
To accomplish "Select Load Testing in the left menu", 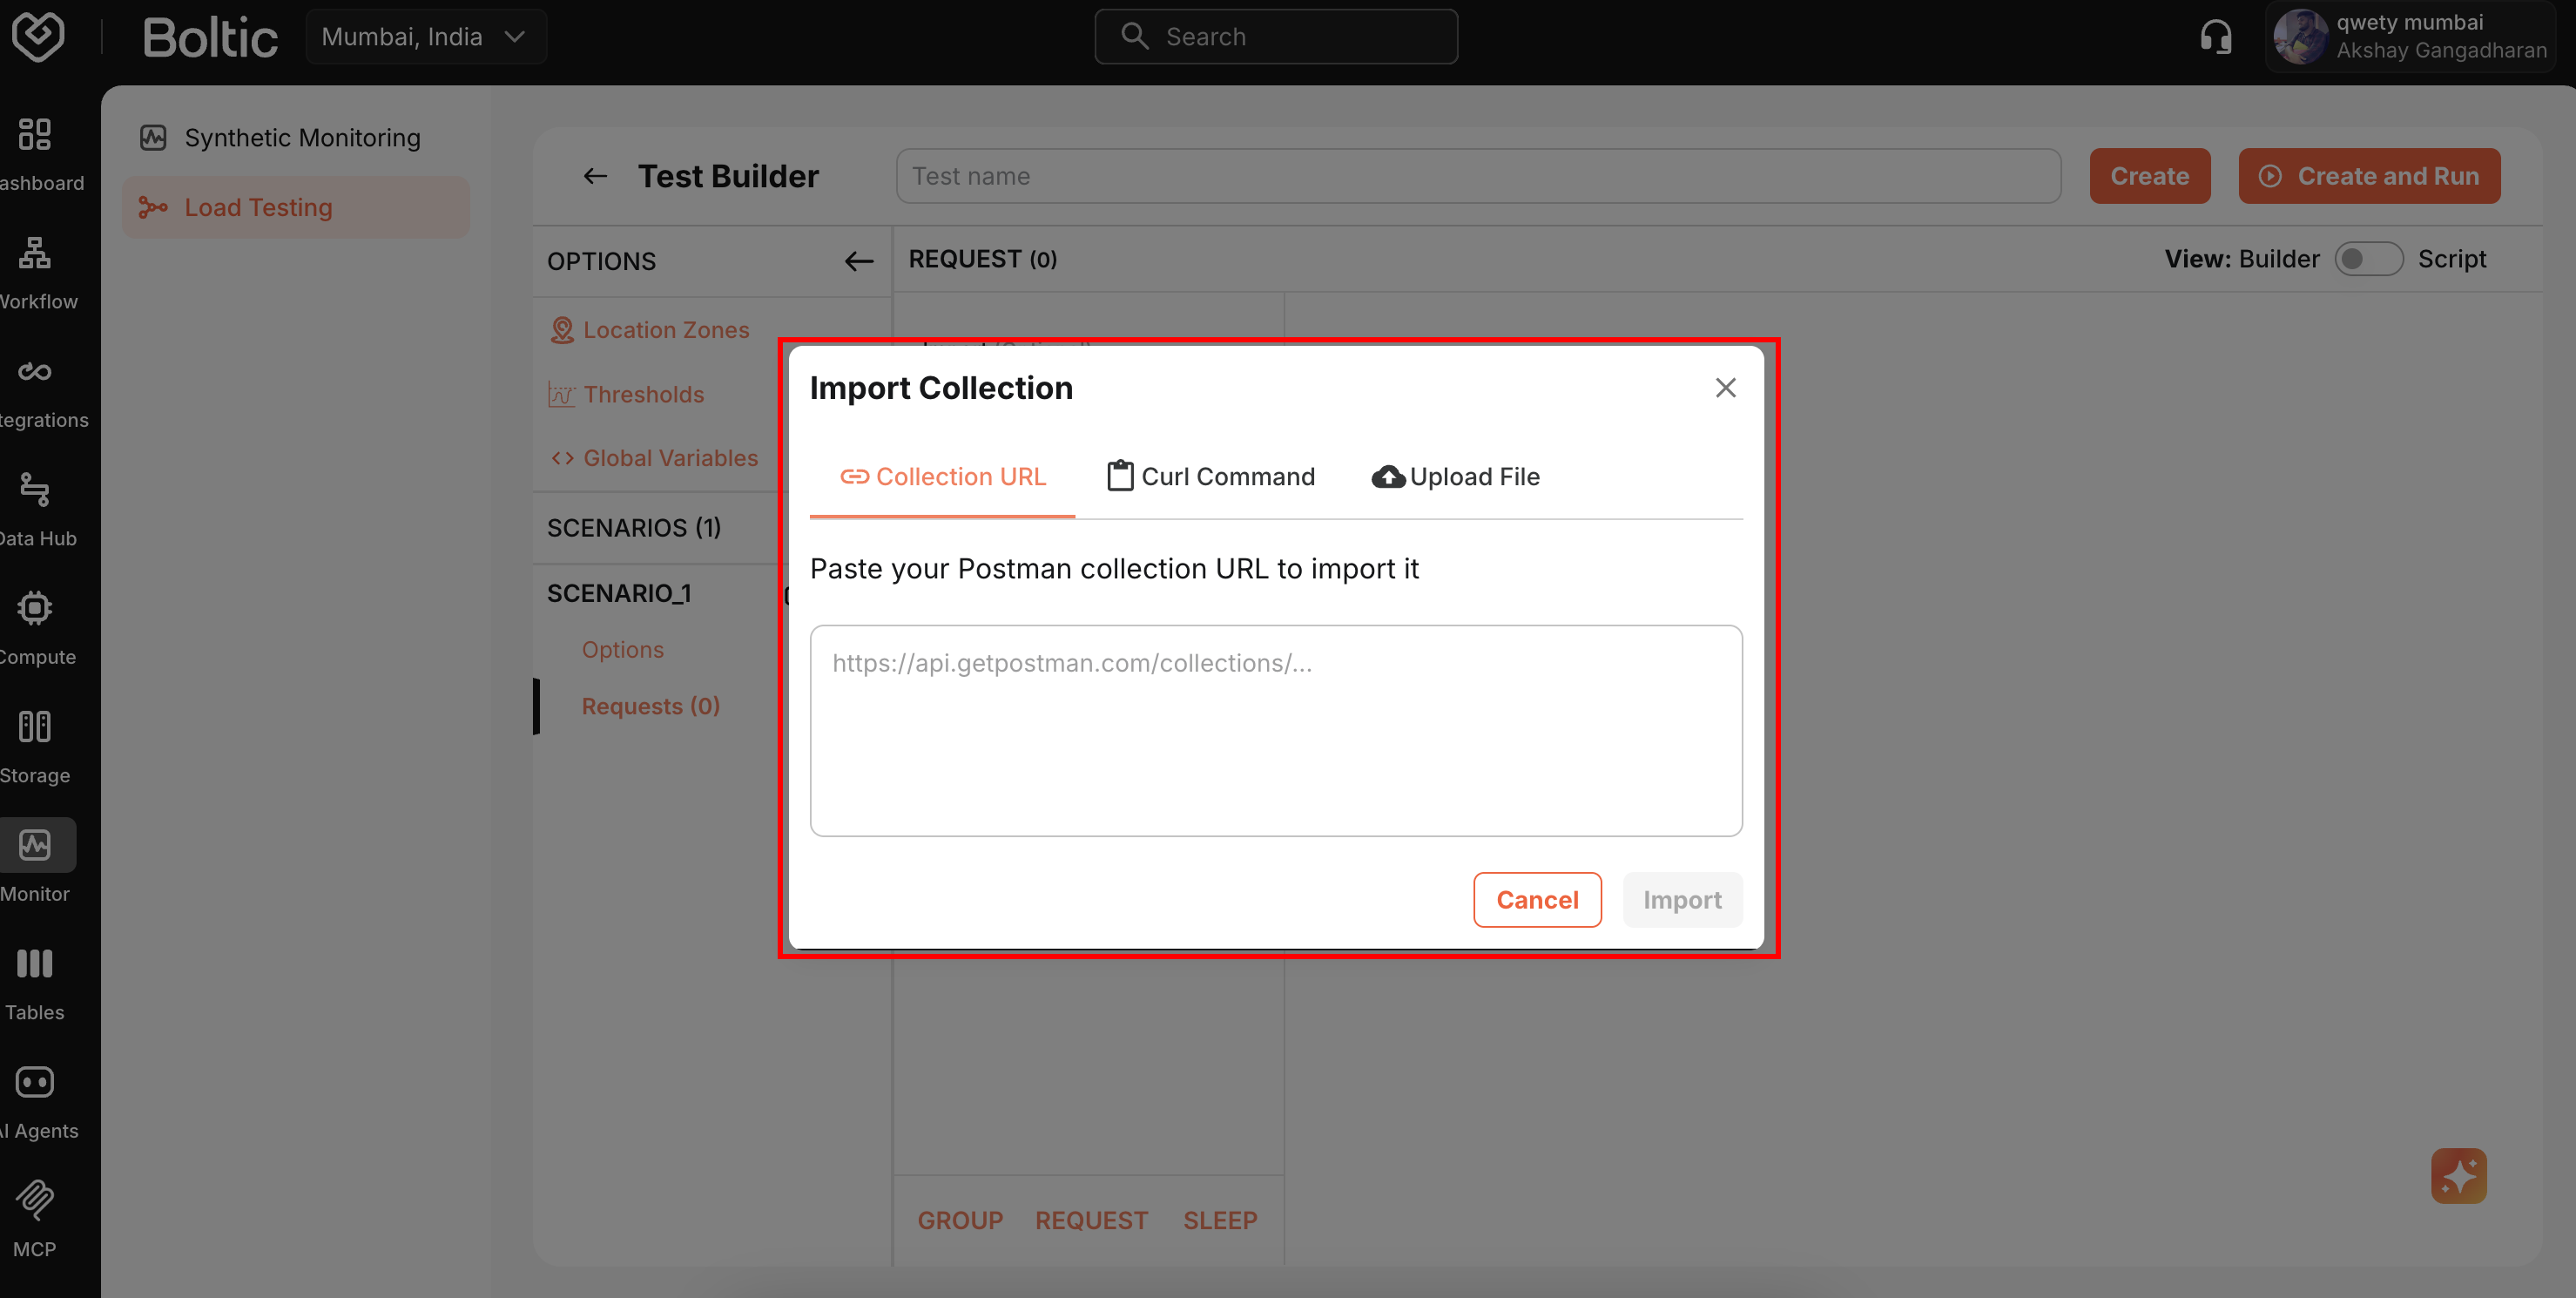I will [258, 207].
